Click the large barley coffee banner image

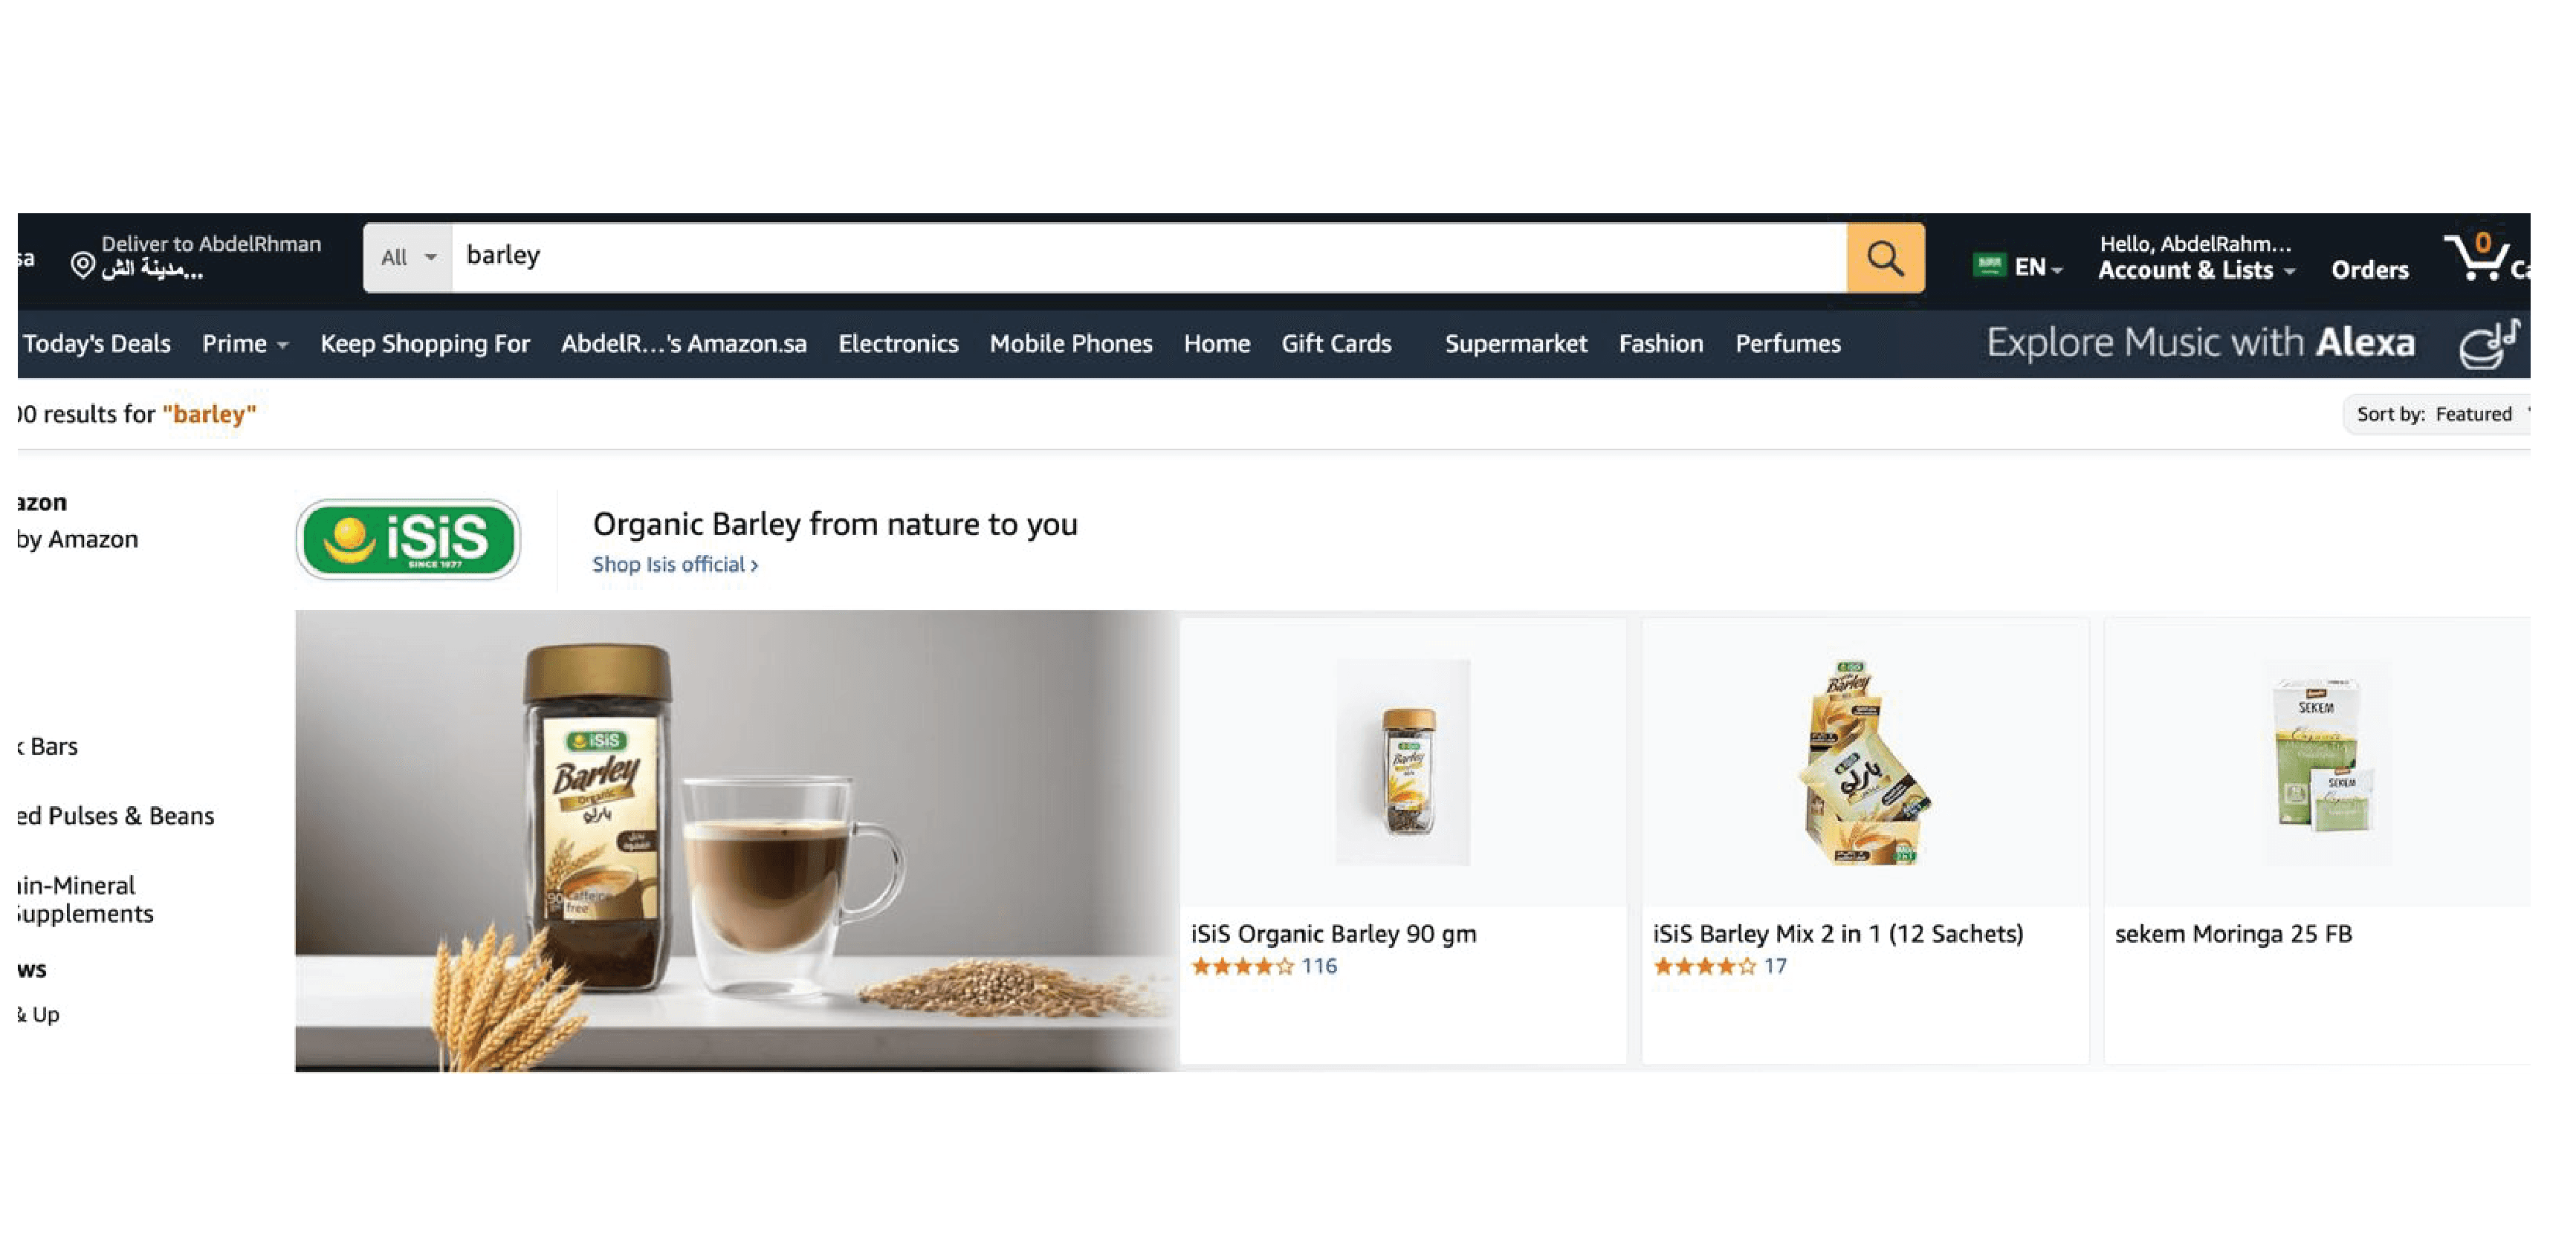(737, 841)
